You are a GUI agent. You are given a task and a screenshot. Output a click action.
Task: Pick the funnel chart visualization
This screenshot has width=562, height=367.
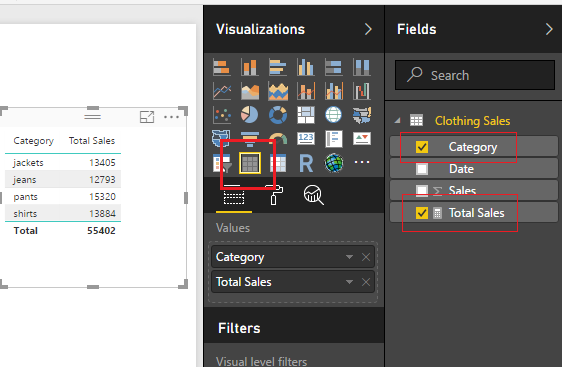(250, 139)
